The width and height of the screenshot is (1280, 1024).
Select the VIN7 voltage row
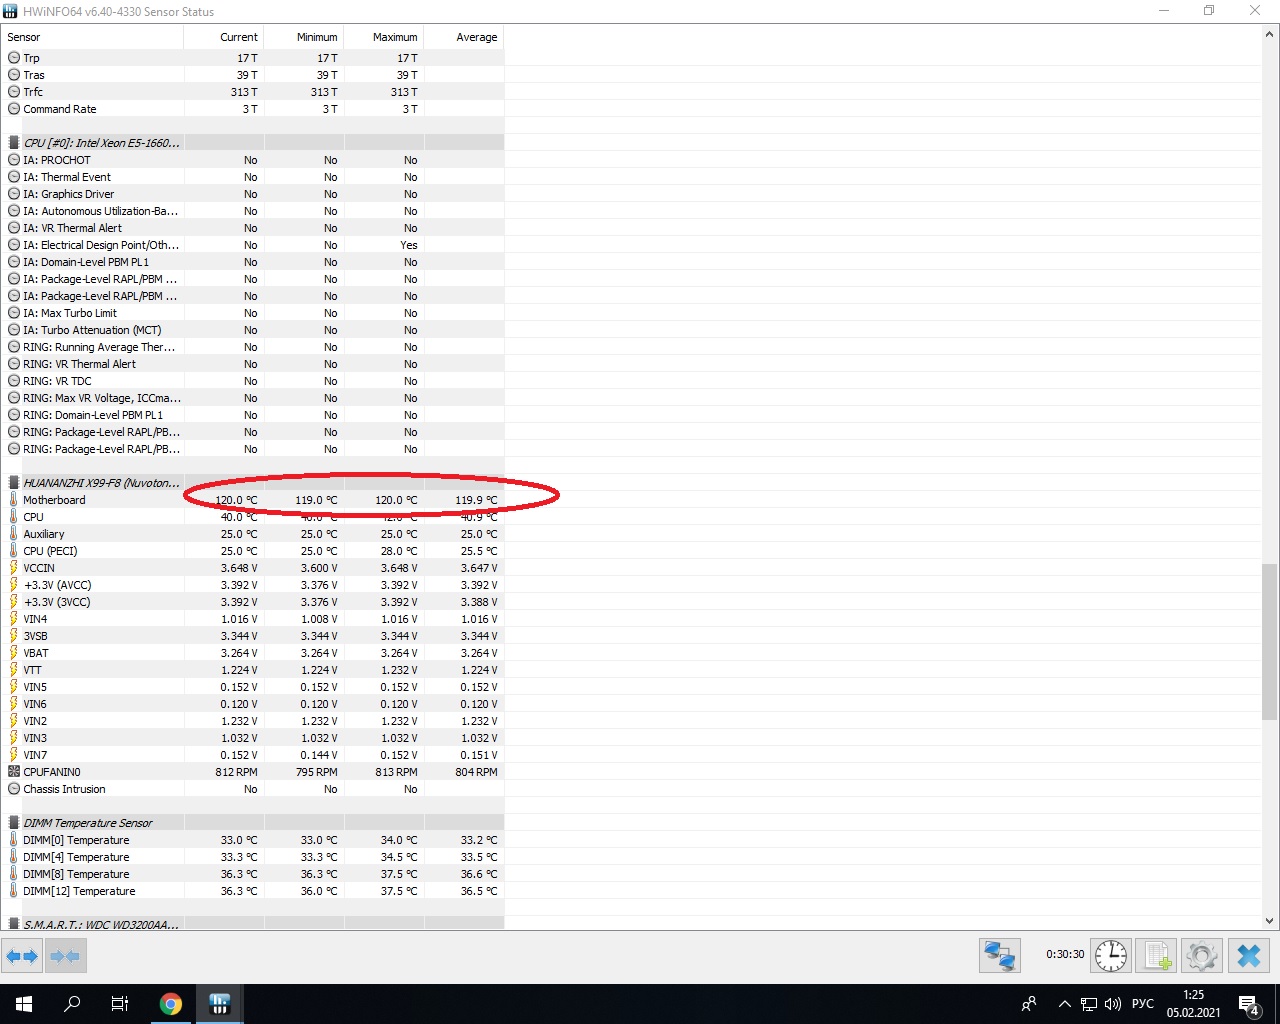(253, 755)
